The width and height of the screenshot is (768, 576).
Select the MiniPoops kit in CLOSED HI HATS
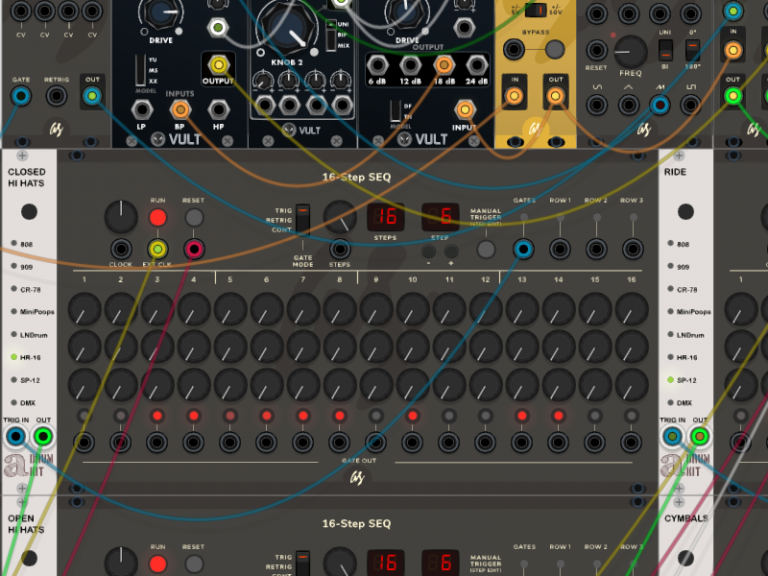(14, 312)
